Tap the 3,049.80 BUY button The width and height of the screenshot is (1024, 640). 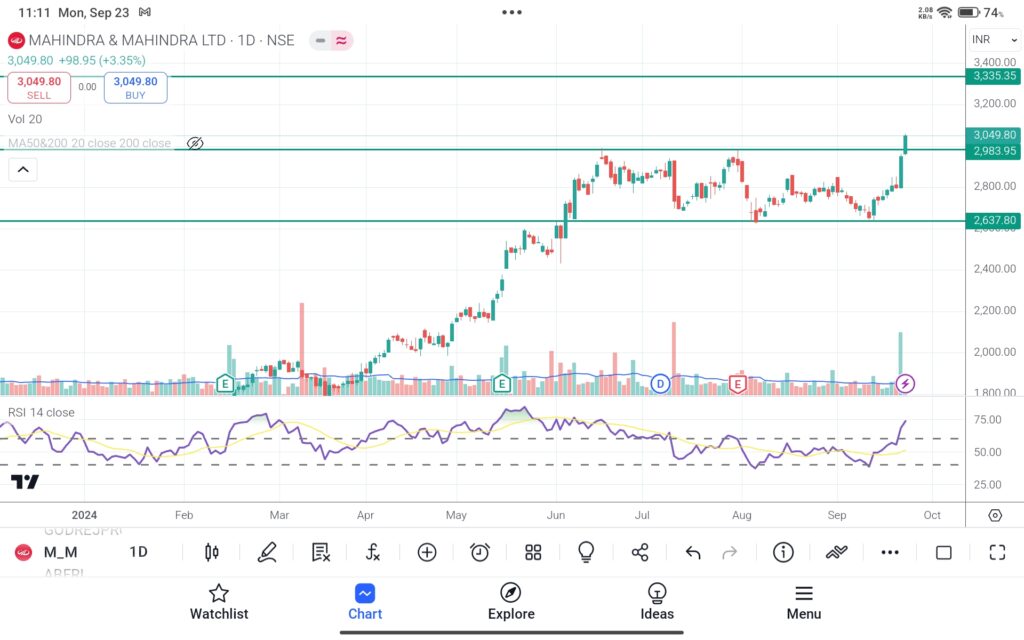pyautogui.click(x=135, y=88)
